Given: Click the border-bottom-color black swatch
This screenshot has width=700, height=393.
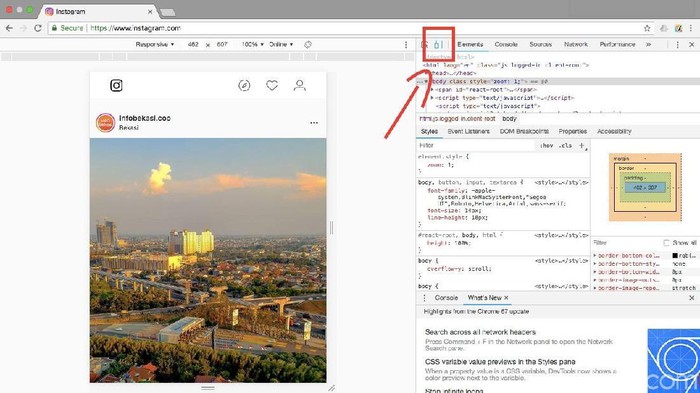Looking at the screenshot, I should (x=675, y=256).
